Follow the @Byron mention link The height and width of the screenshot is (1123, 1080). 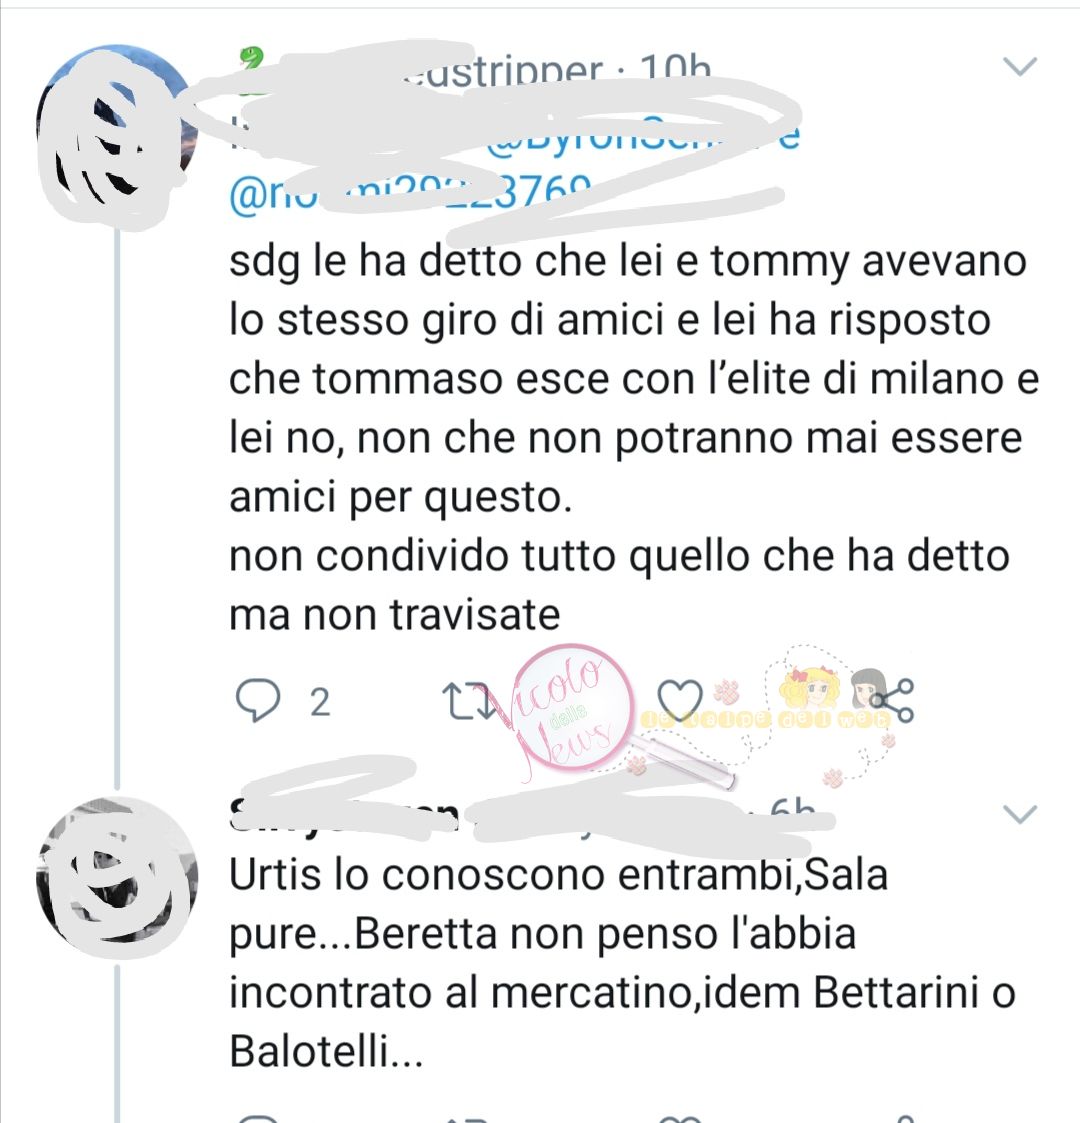click(x=643, y=136)
